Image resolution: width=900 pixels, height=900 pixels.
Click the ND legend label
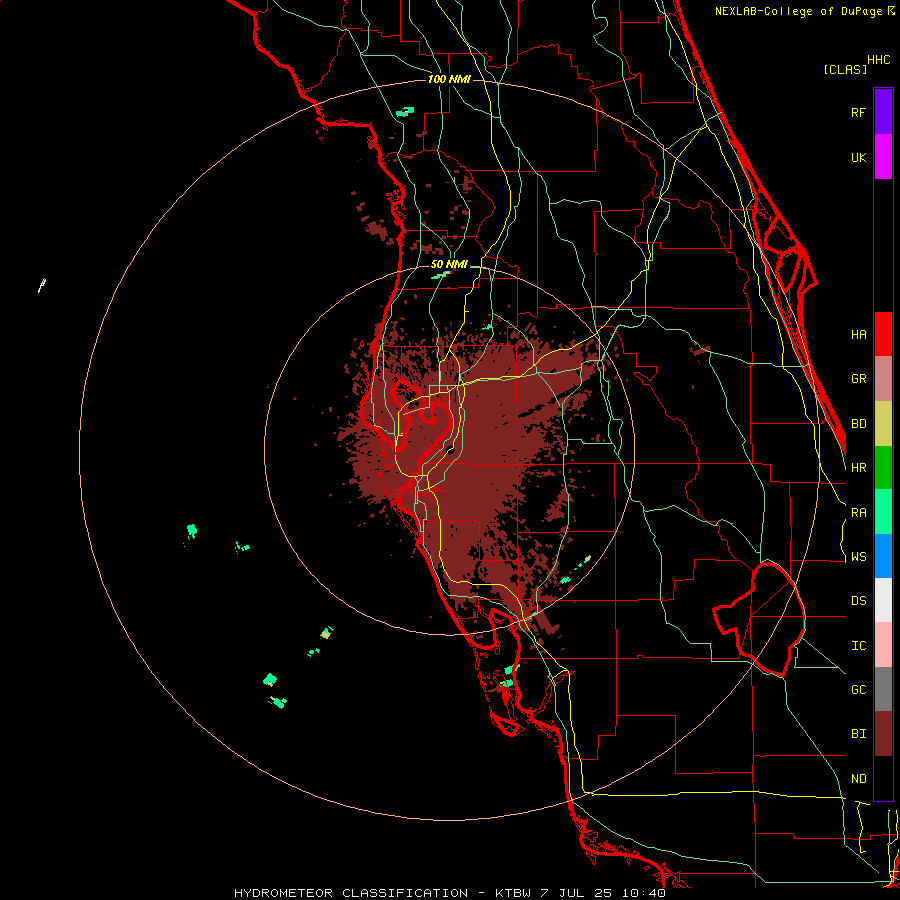coord(858,779)
